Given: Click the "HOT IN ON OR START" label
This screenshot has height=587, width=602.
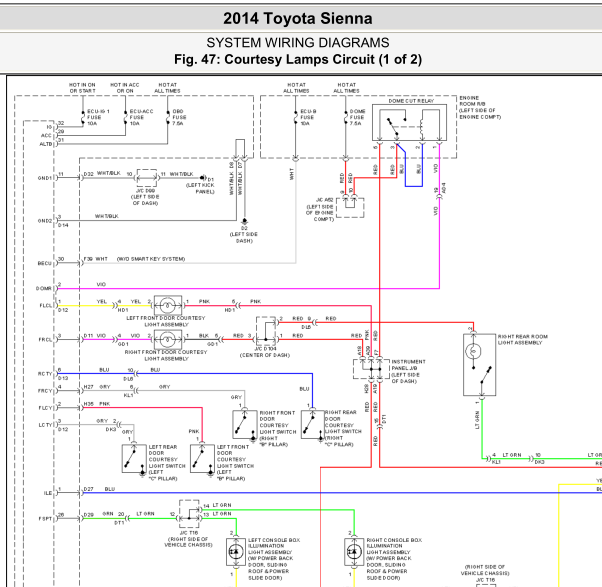Looking at the screenshot, I should (x=82, y=88).
